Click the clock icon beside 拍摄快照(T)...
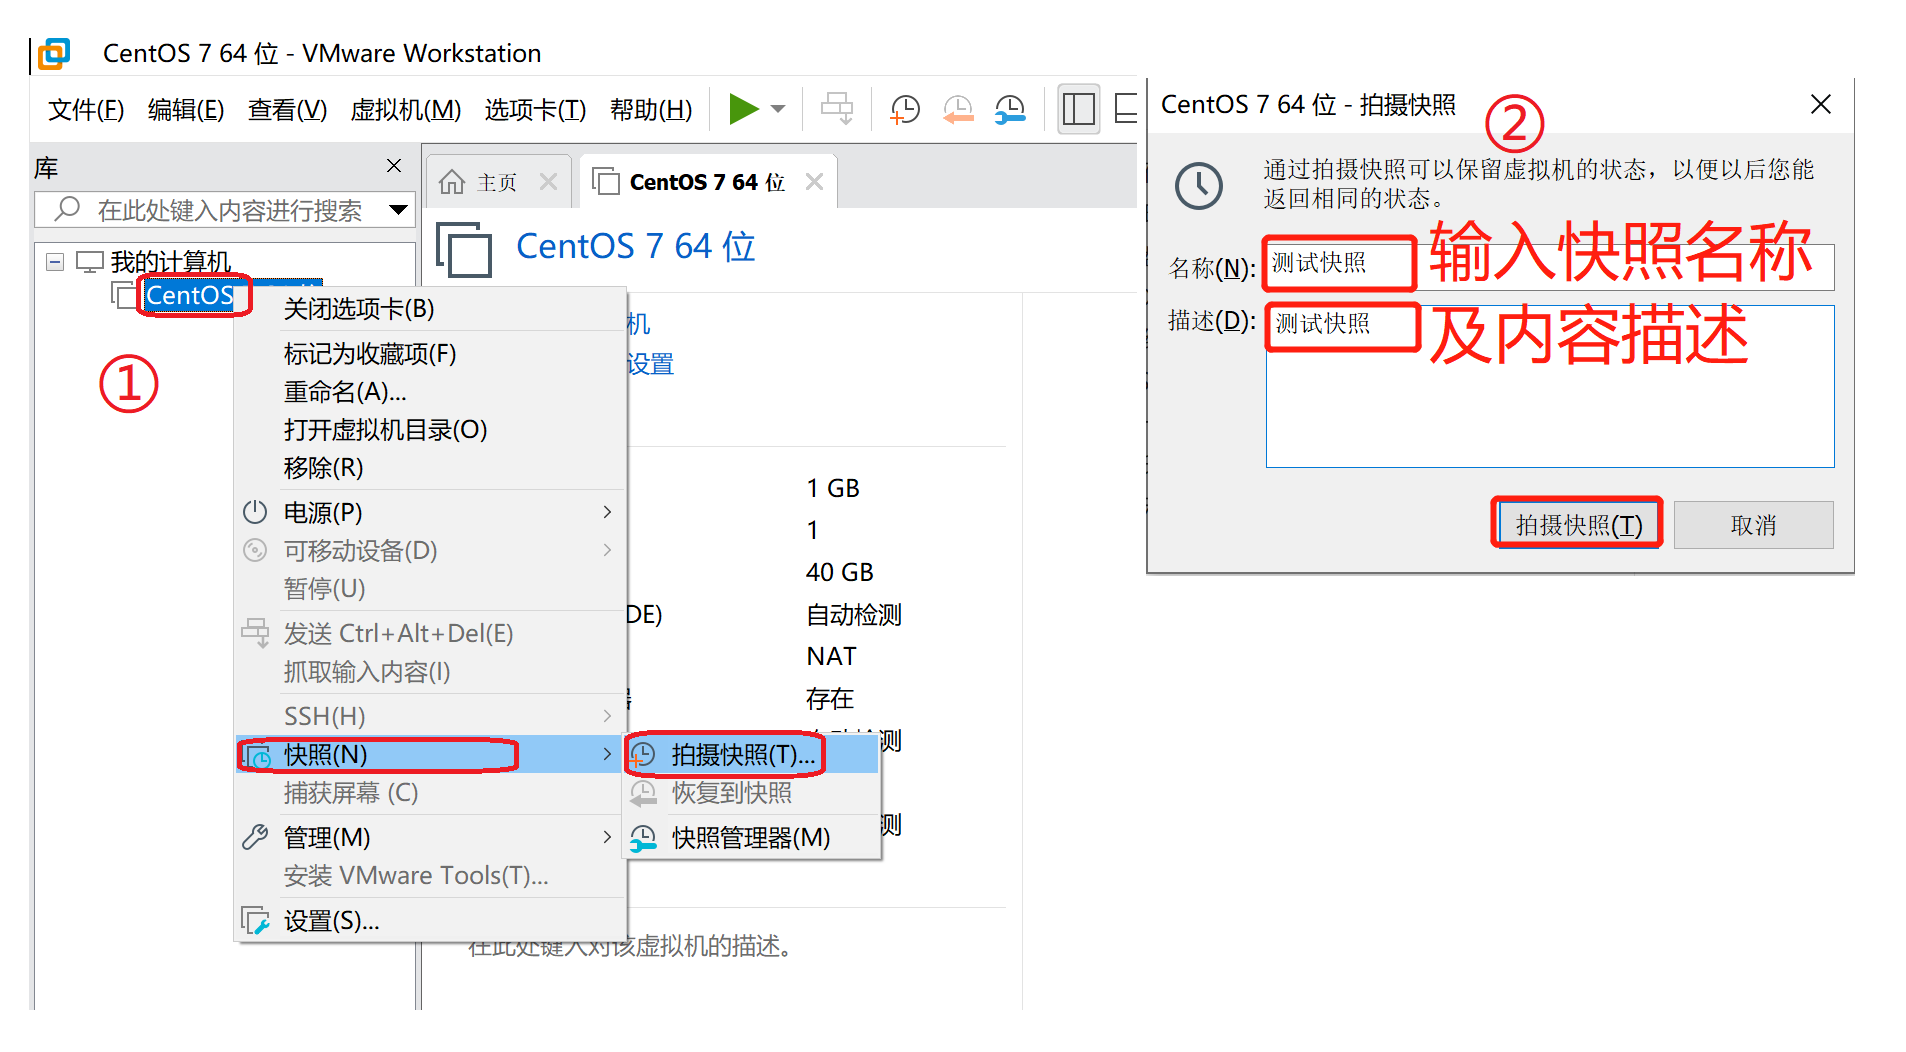Screen dimensions: 1906x1052 [643, 756]
